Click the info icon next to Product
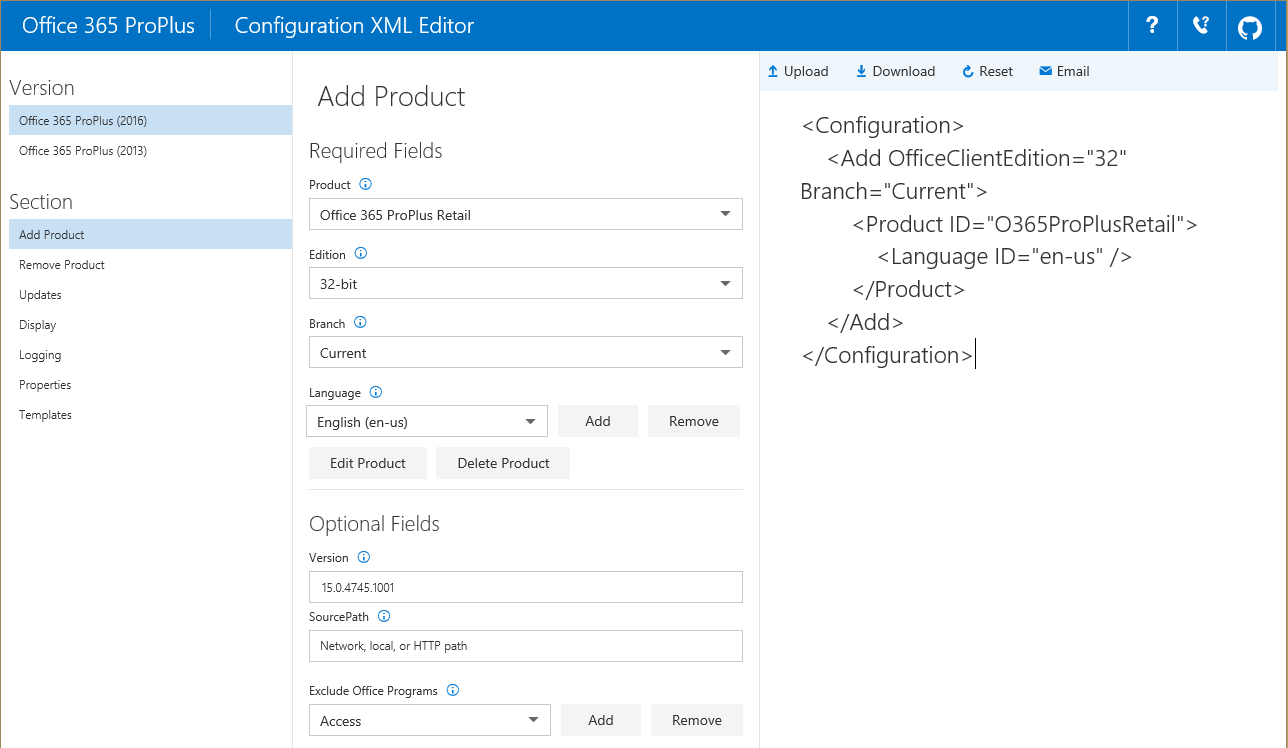The image size is (1288, 748). (365, 185)
